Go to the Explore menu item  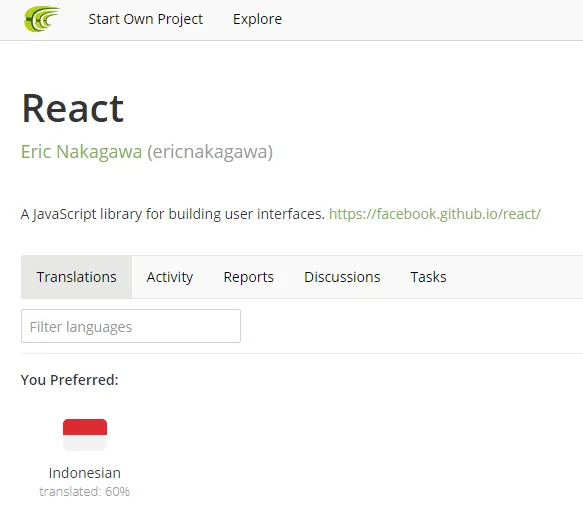(x=257, y=19)
